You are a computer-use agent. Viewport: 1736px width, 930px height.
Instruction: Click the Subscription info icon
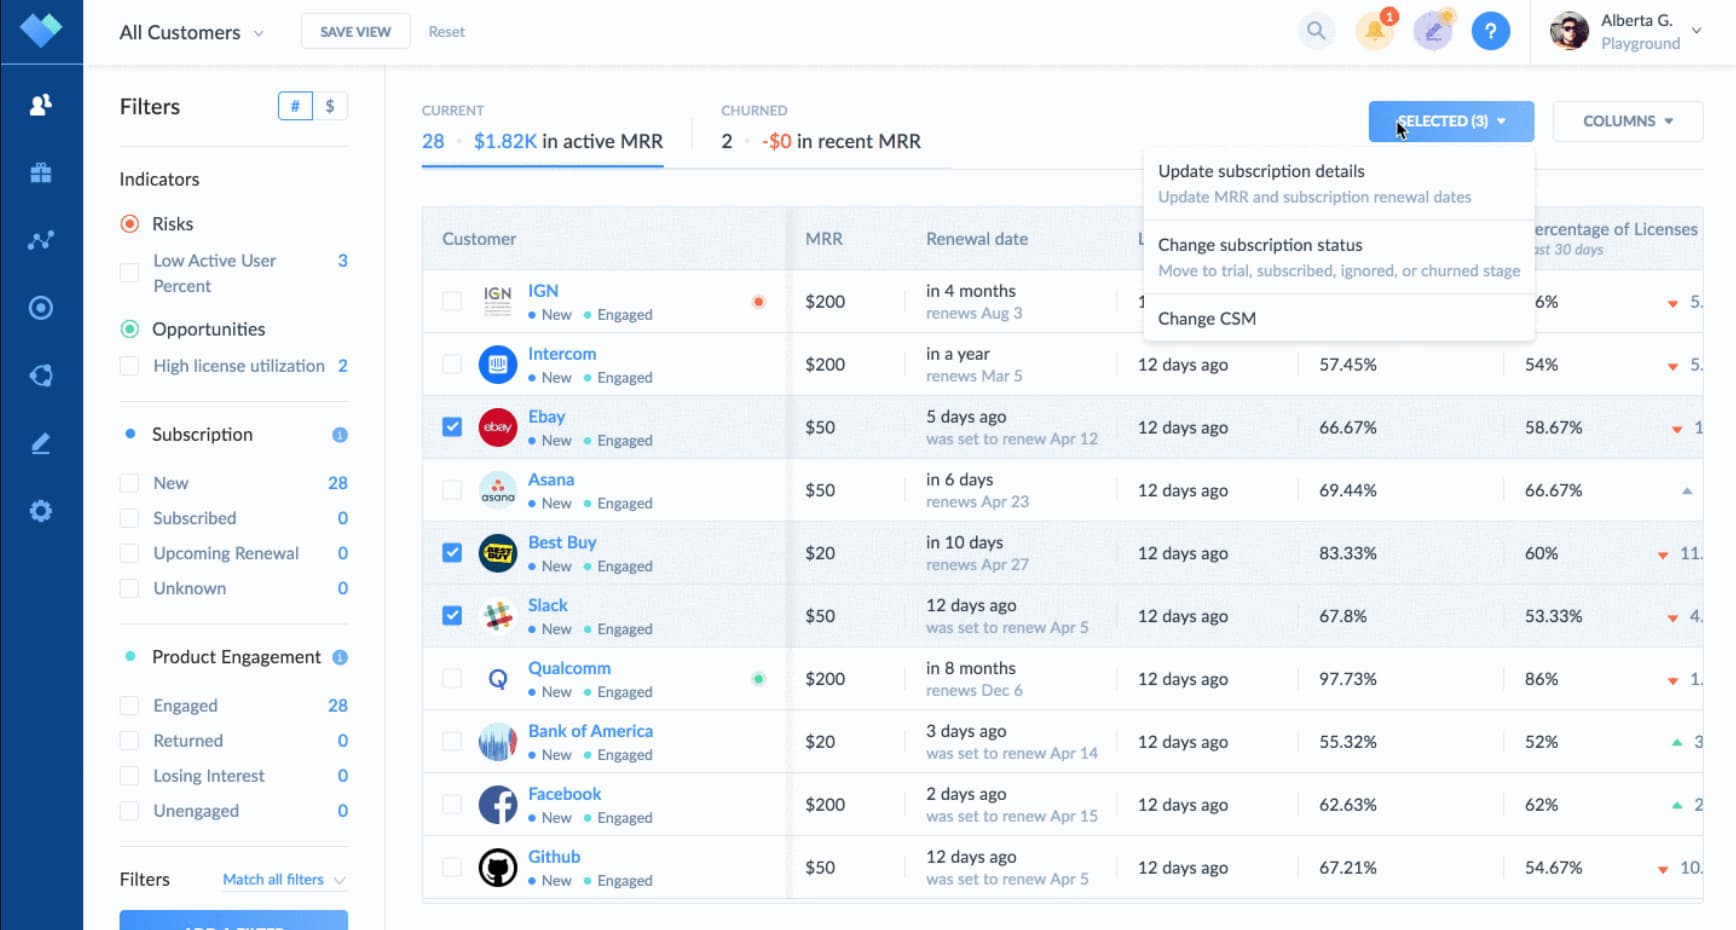(x=340, y=435)
